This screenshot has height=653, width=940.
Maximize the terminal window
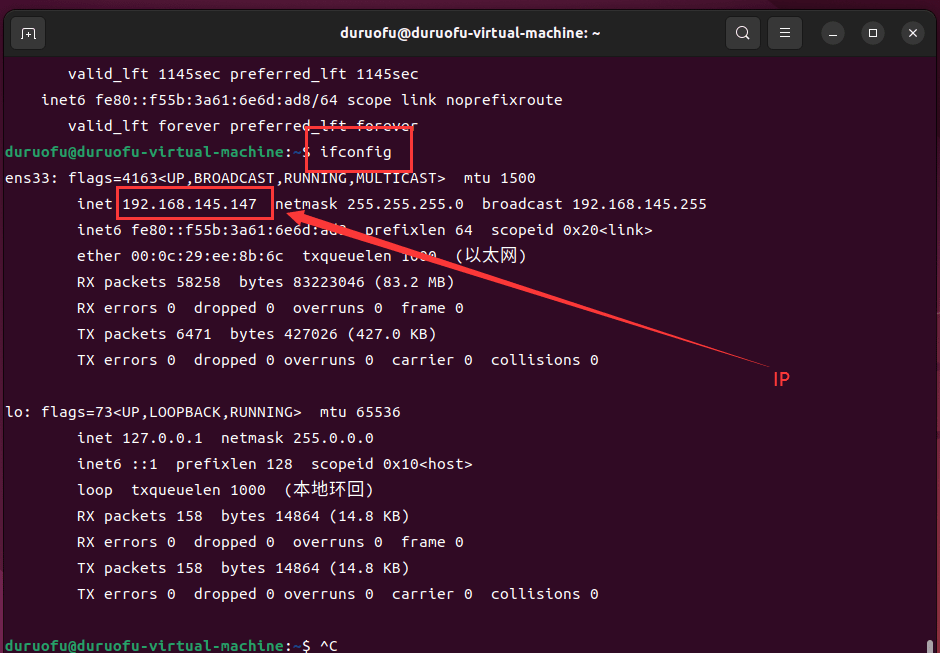872,33
